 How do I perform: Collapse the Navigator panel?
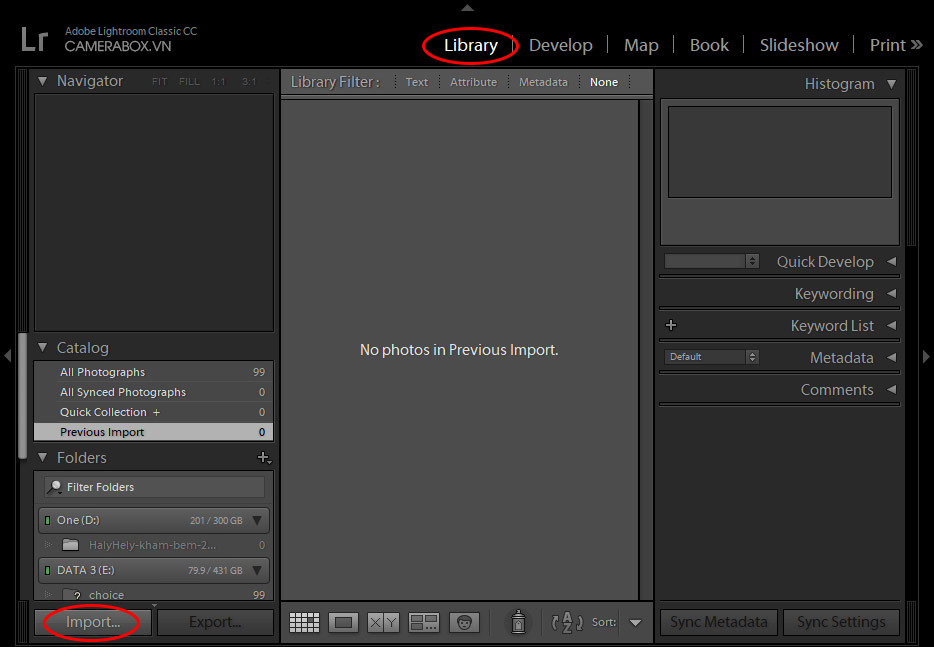(43, 81)
